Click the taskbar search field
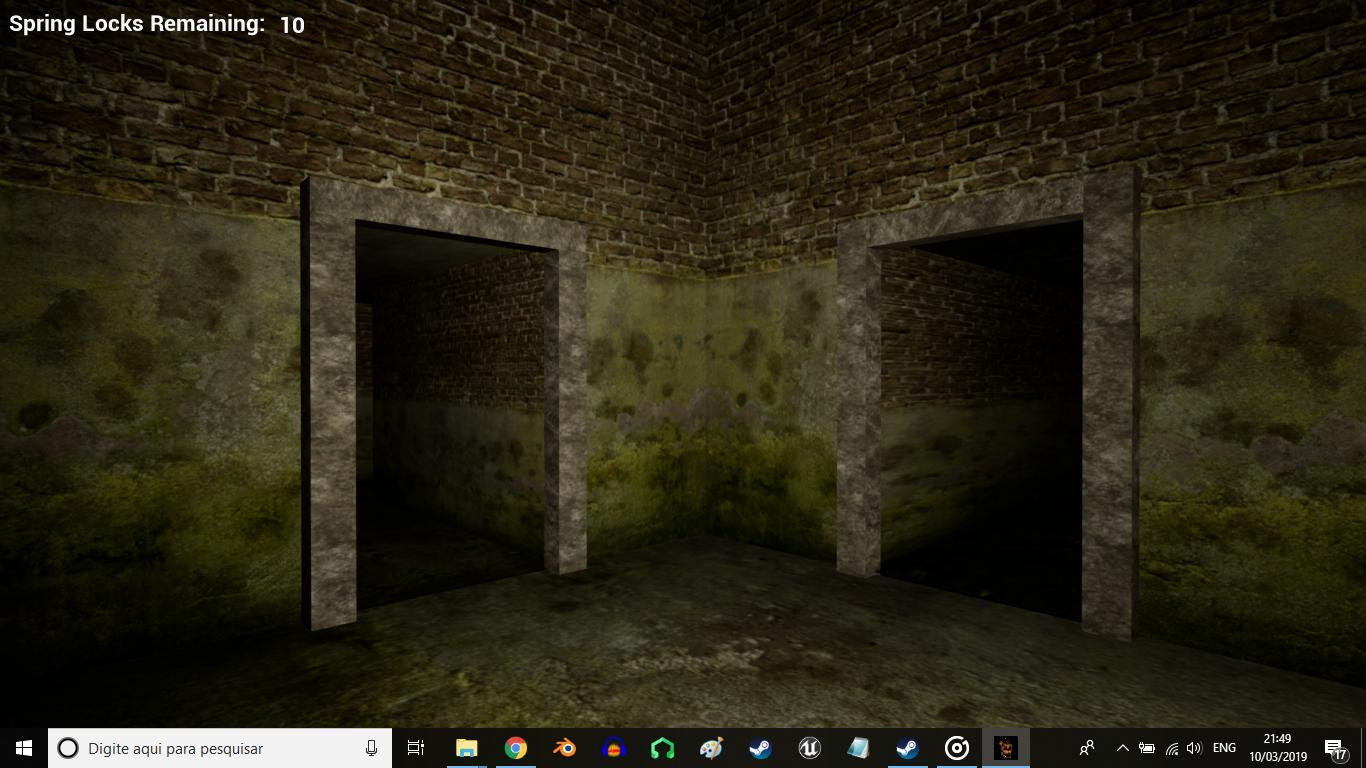1366x768 pixels. pos(220,748)
